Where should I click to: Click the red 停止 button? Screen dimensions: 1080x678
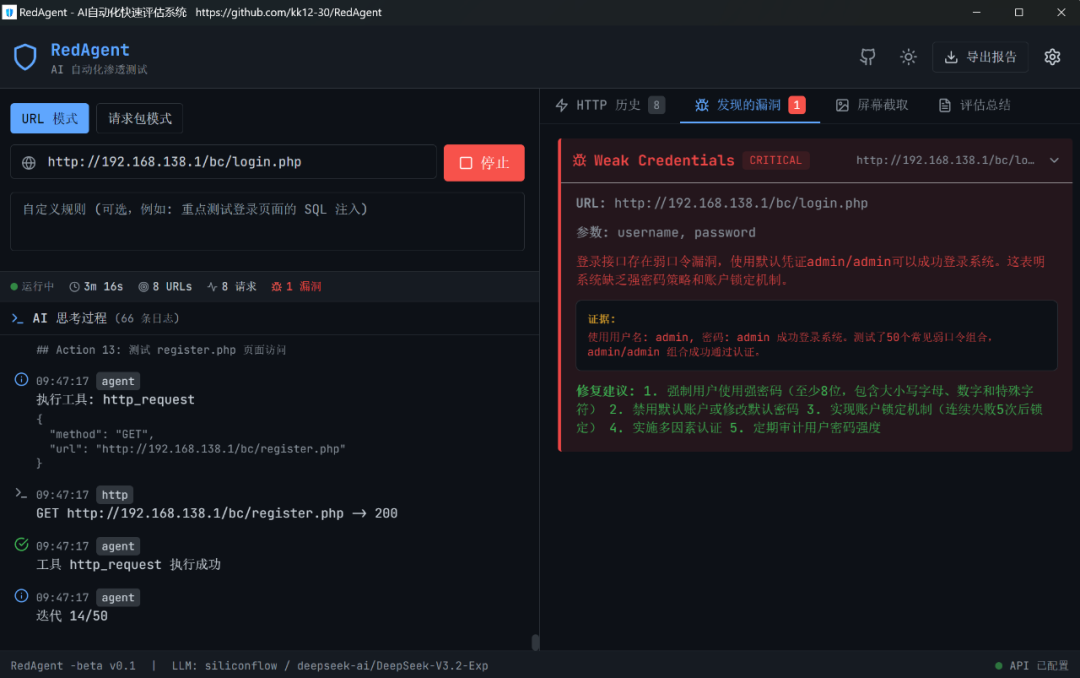click(484, 162)
